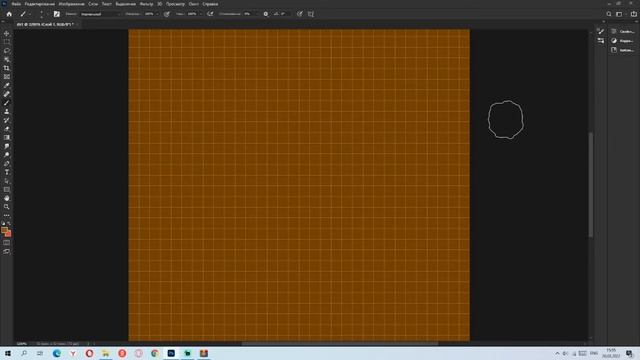Toggle pressure for size button
The width and height of the screenshot is (640, 360).
300,14
